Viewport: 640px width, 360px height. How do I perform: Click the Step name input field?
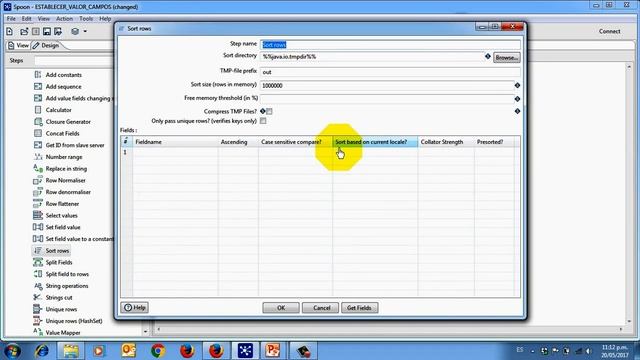pyautogui.click(x=390, y=44)
